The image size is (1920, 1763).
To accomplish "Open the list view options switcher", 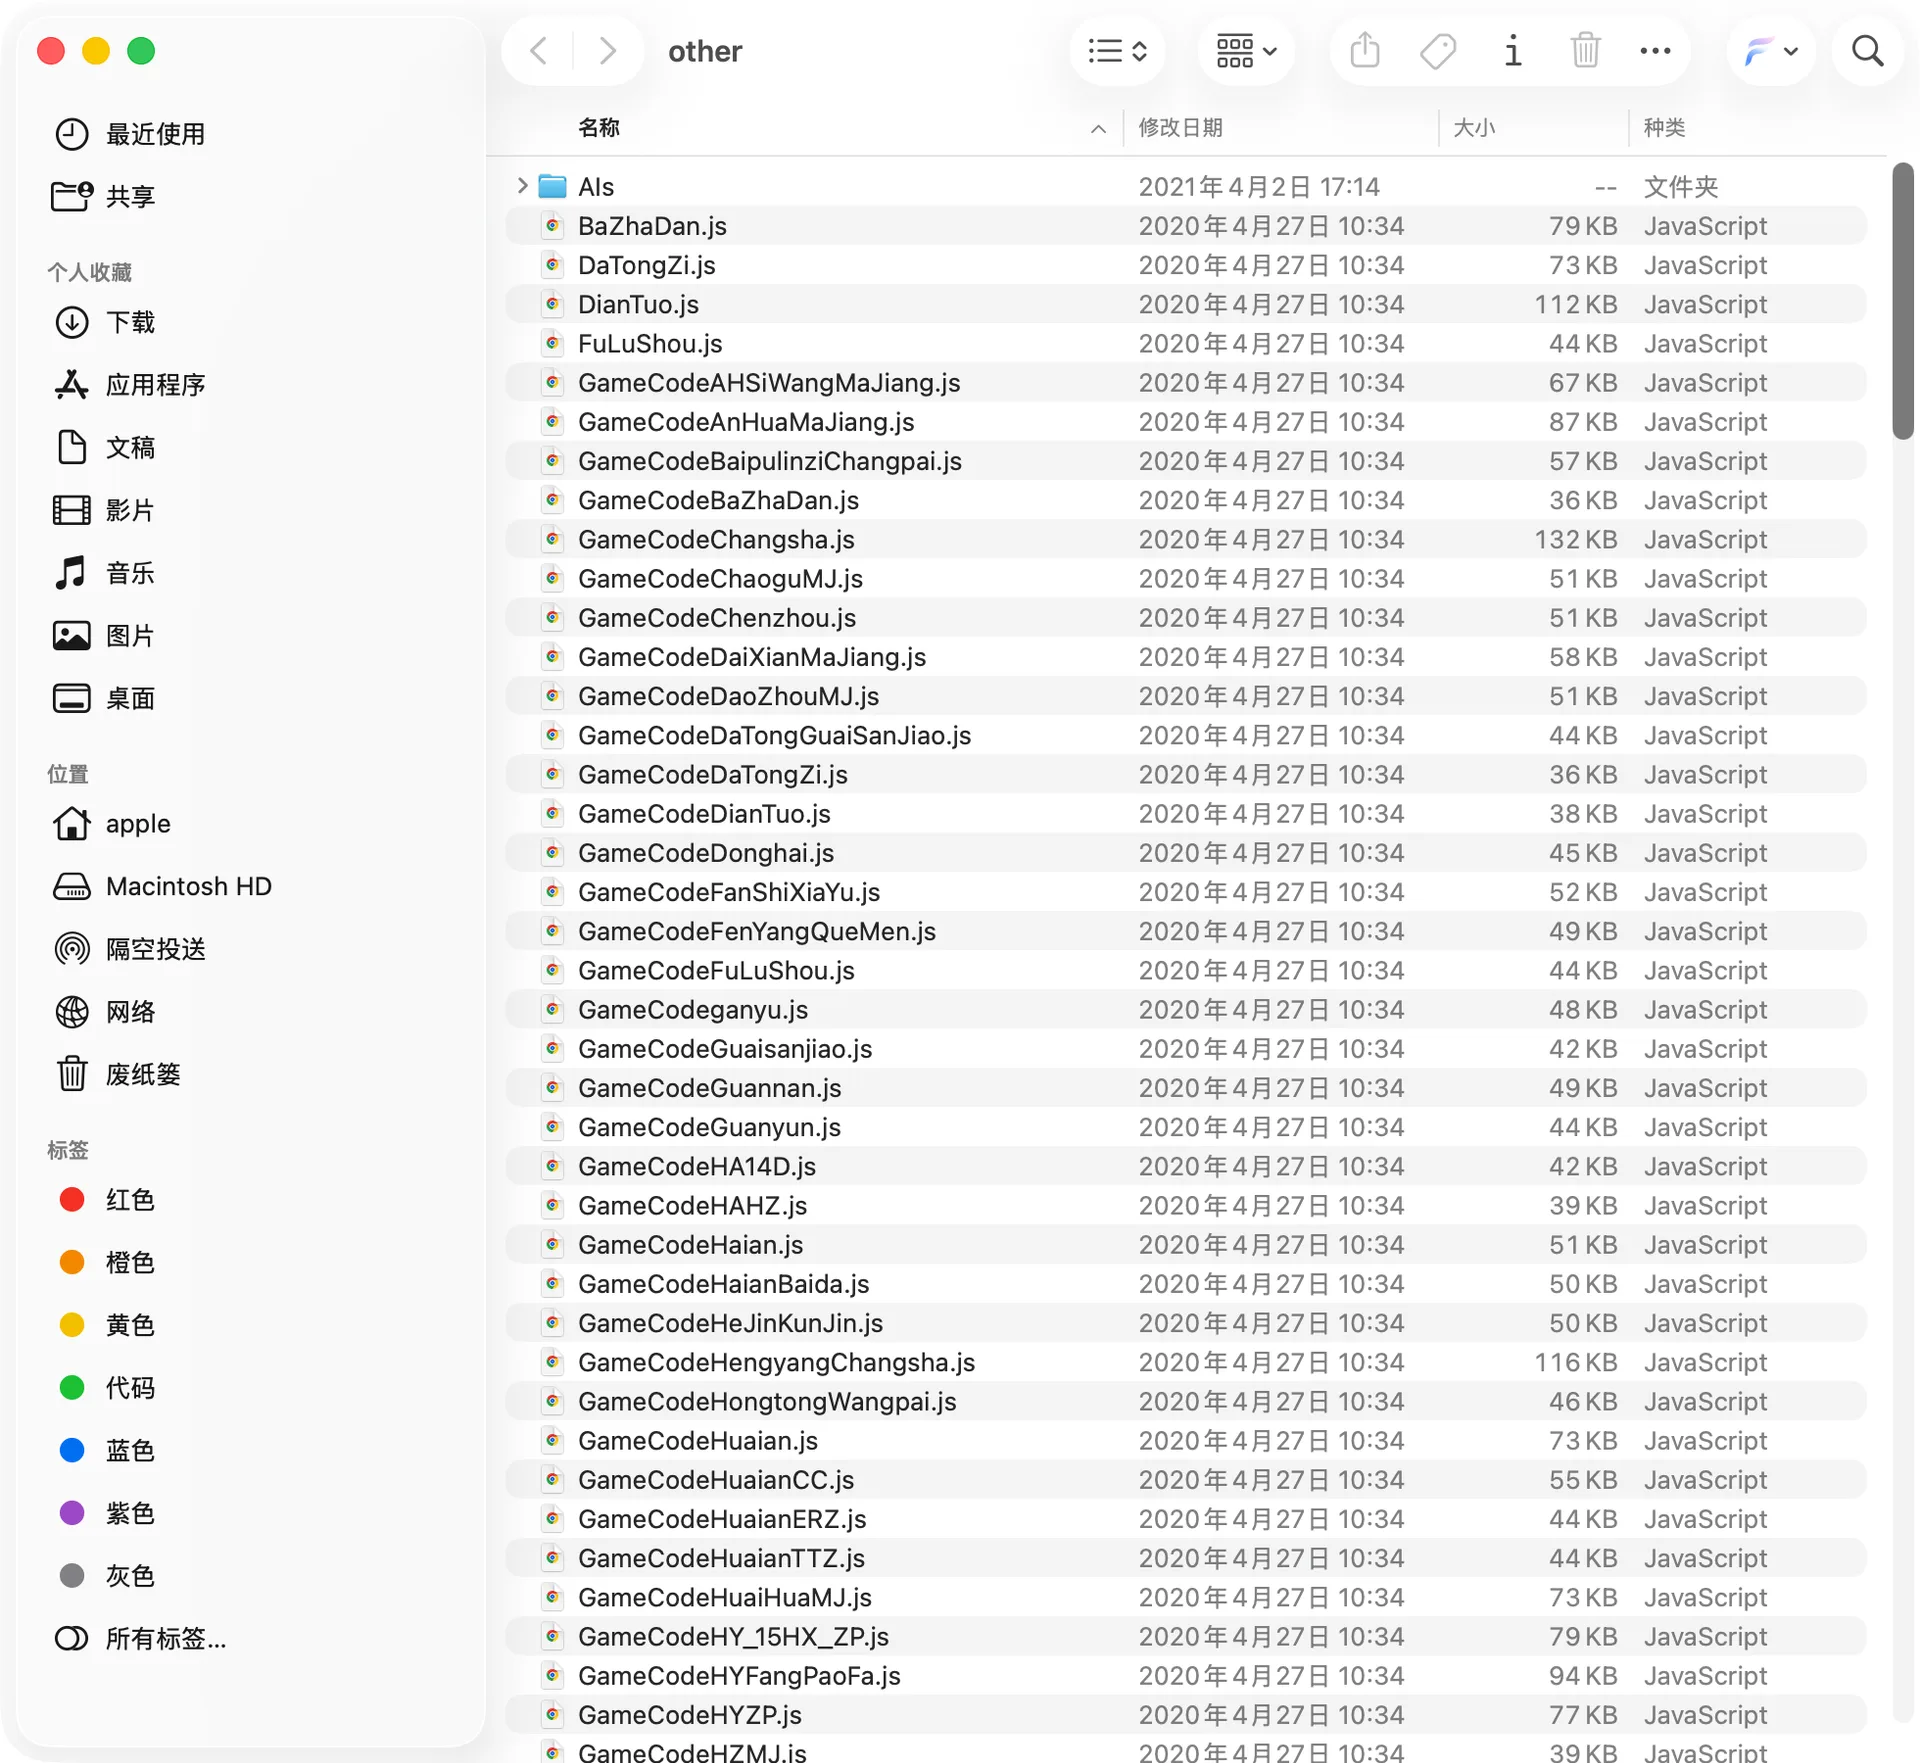I will (x=1117, y=51).
